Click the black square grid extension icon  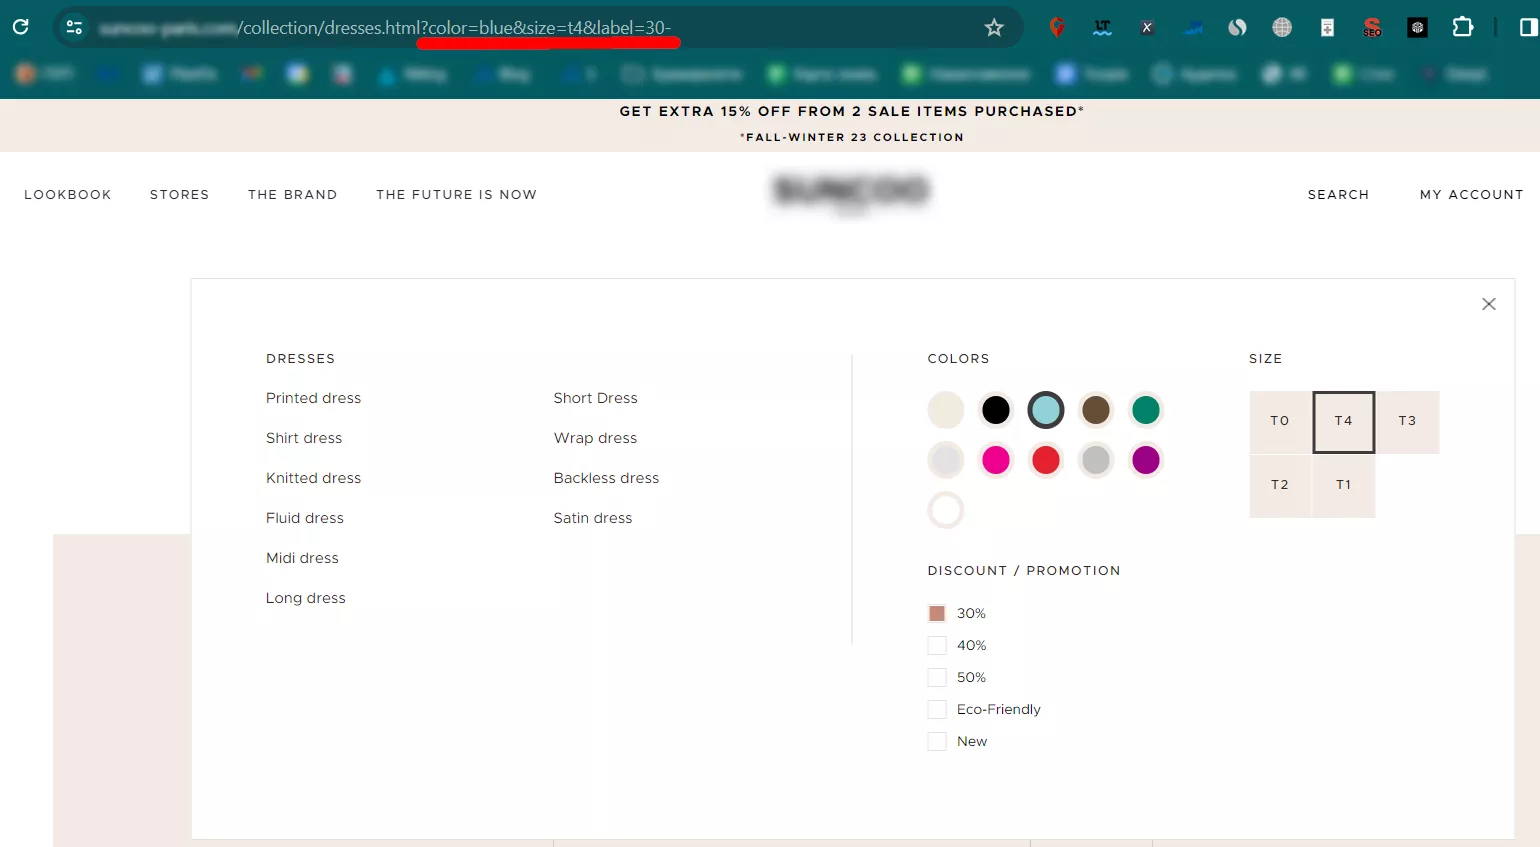[x=1417, y=28]
